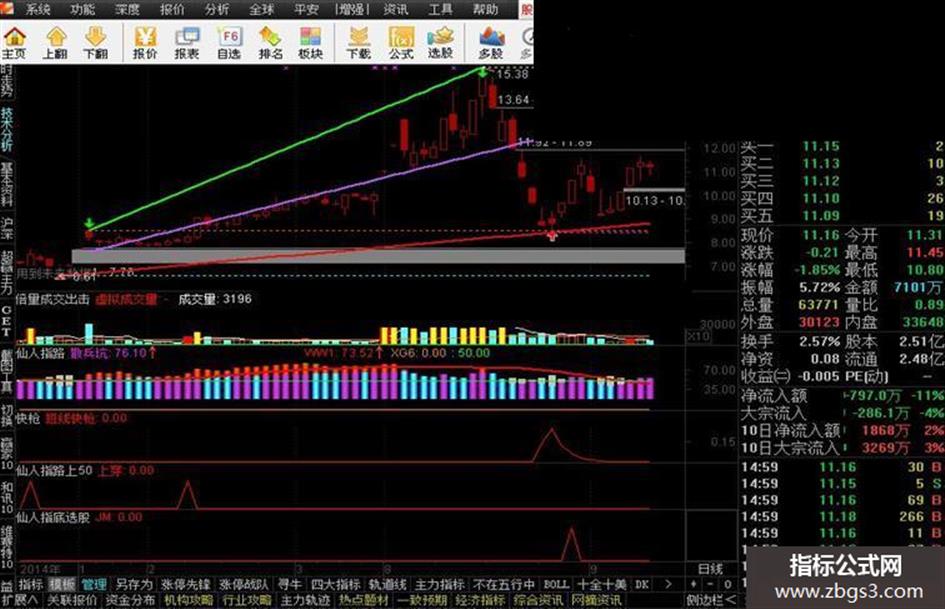Launch the 选股 stock picker icon

click(441, 43)
